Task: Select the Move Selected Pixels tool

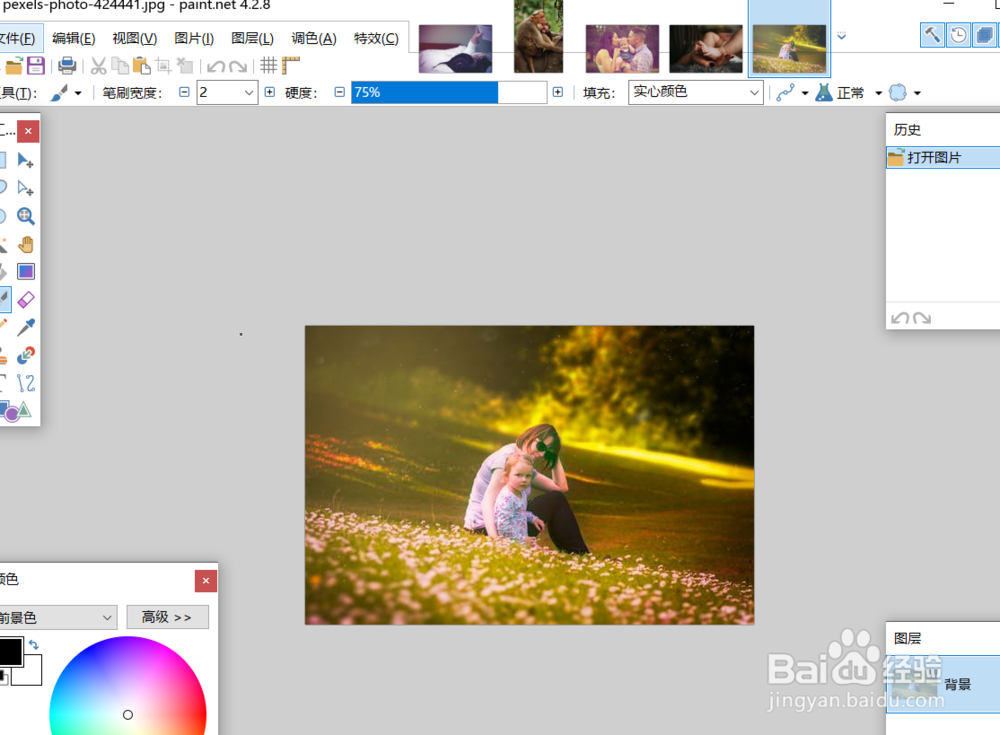Action: pyautogui.click(x=26, y=160)
